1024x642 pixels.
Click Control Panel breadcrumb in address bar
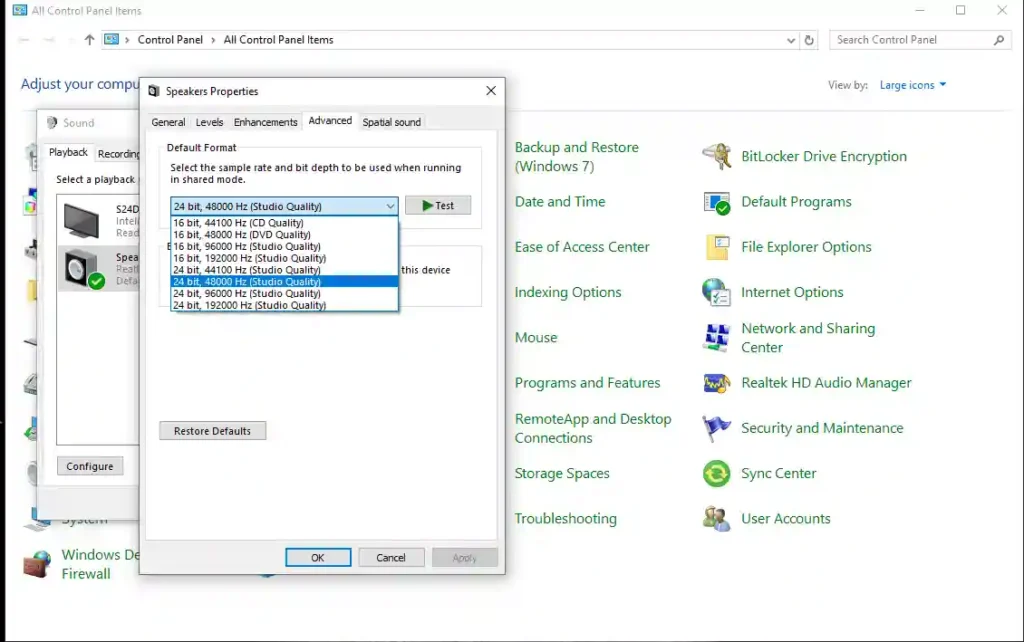[x=170, y=40]
